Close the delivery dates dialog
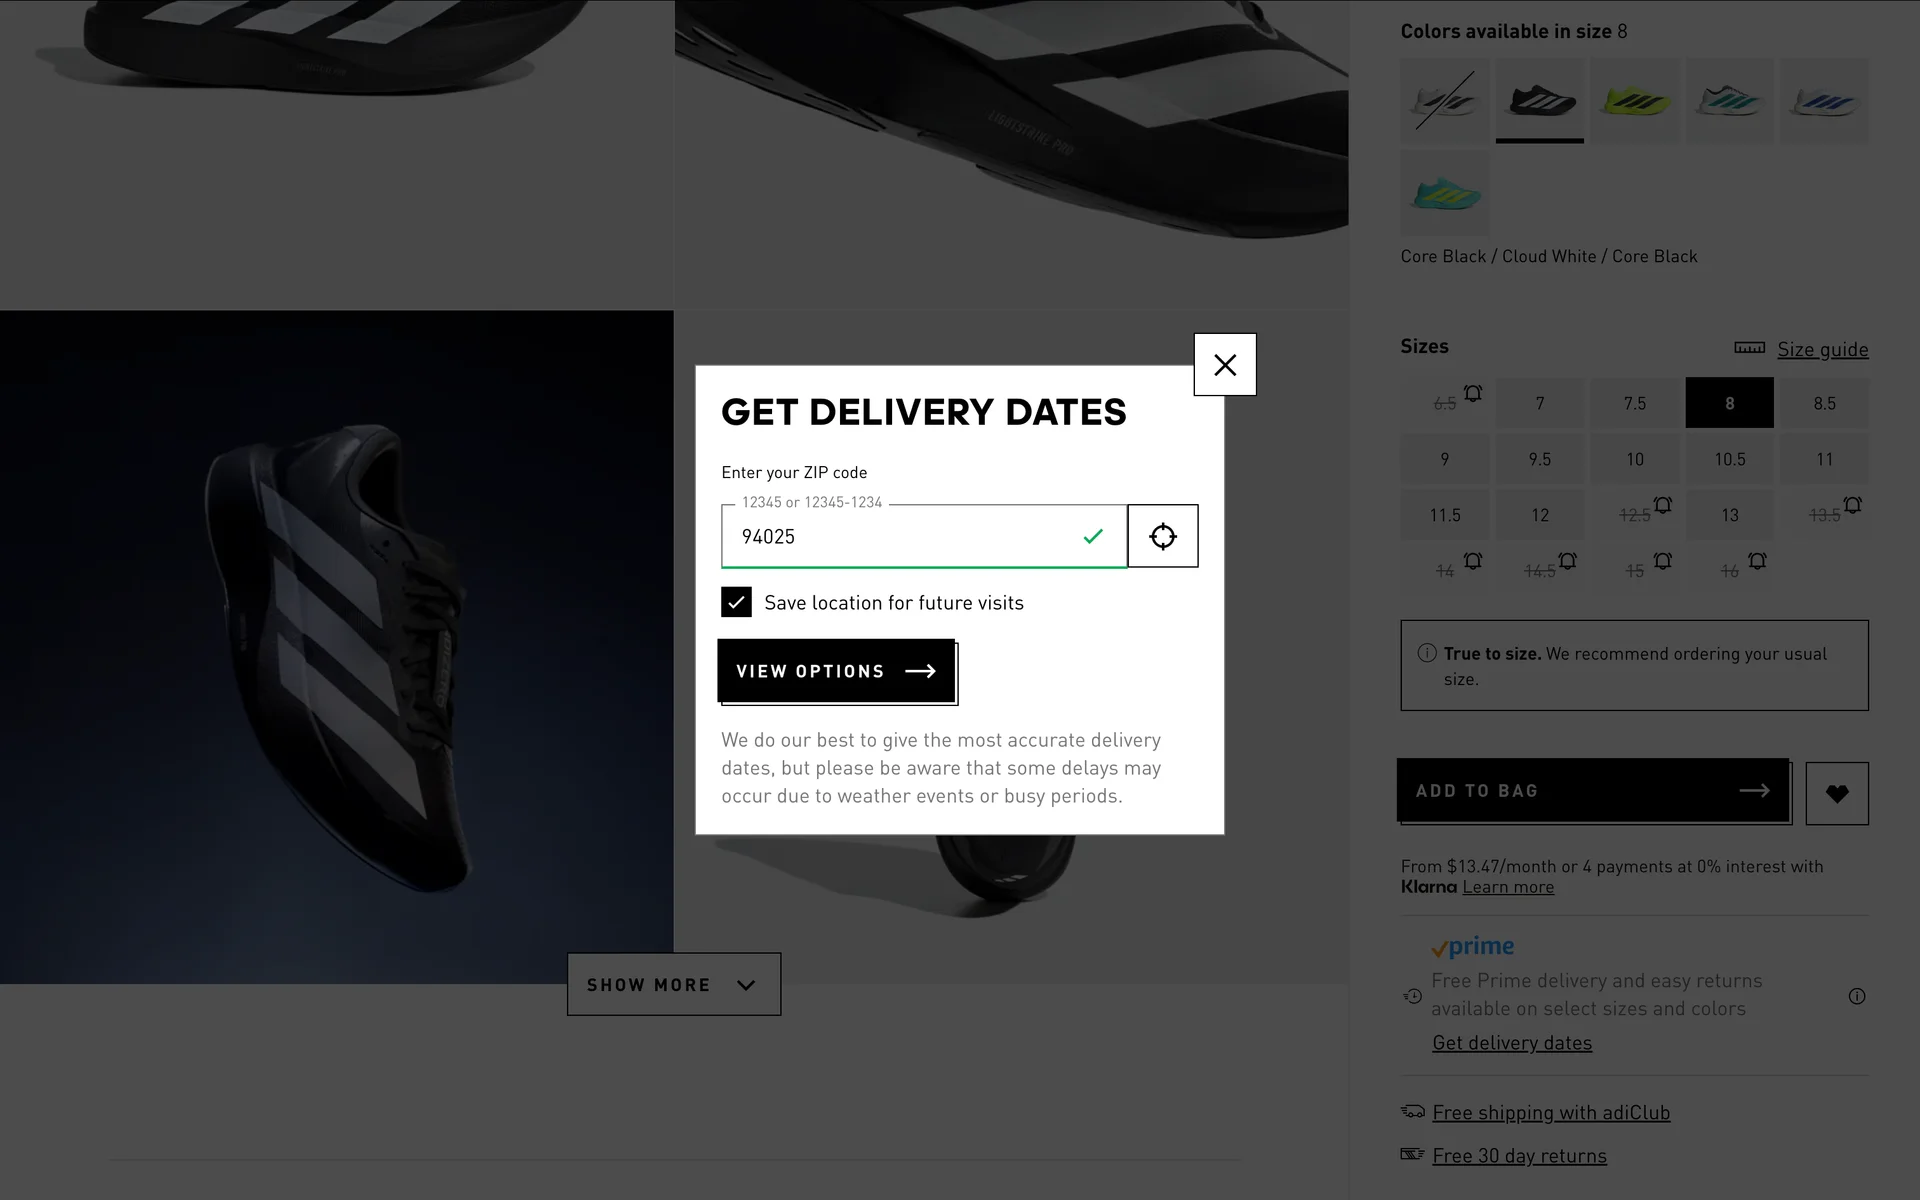1920x1200 pixels. [1224, 365]
